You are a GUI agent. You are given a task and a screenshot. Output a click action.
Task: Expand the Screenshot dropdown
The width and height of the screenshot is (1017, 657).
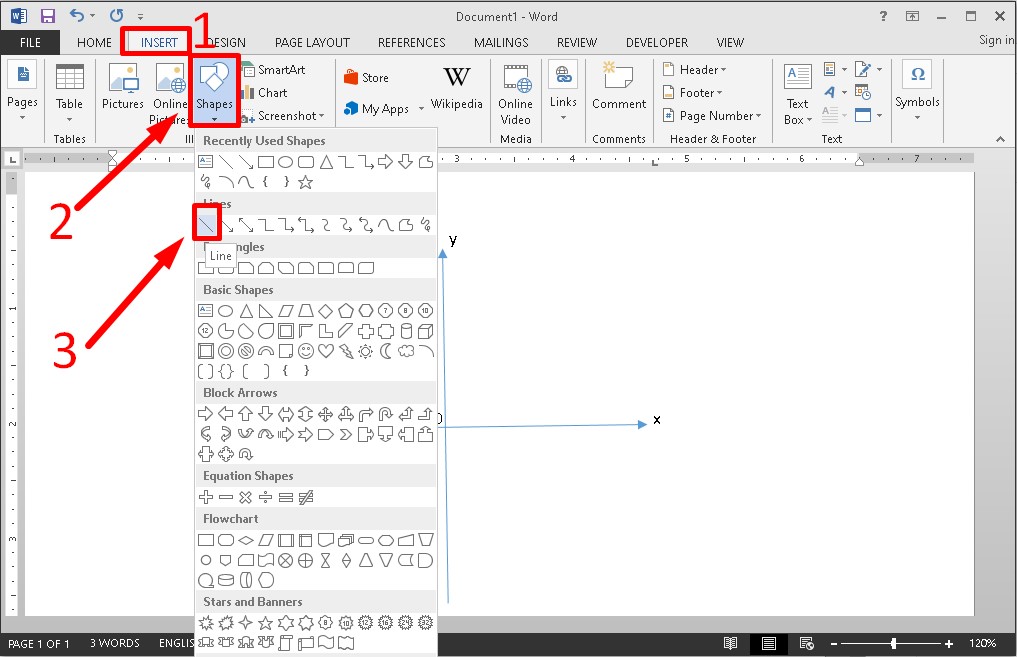[x=284, y=116]
